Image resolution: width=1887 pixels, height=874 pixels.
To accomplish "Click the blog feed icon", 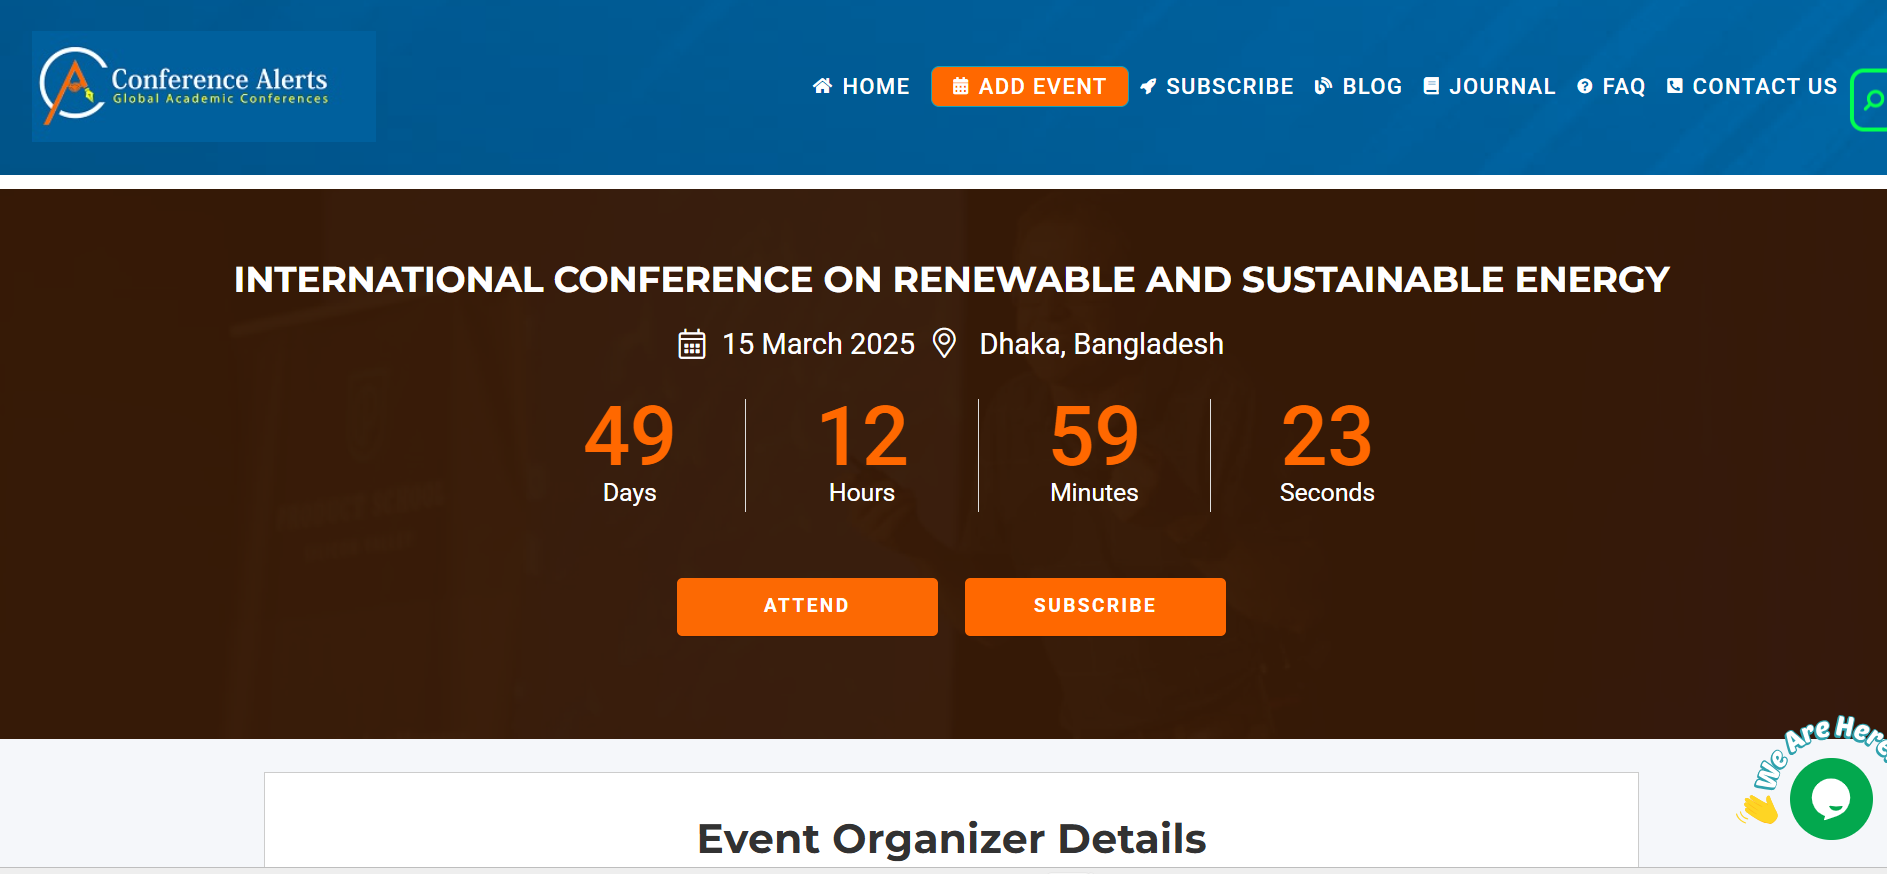I will (1323, 86).
